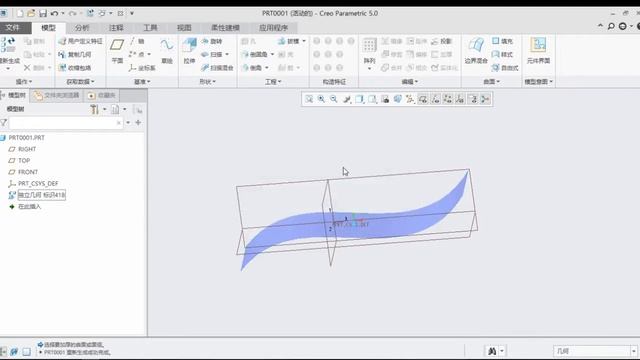The image size is (640, 360).
Task: Switch to the 柔性建模 (Flexible Modeling) tab
Action: (x=225, y=28)
